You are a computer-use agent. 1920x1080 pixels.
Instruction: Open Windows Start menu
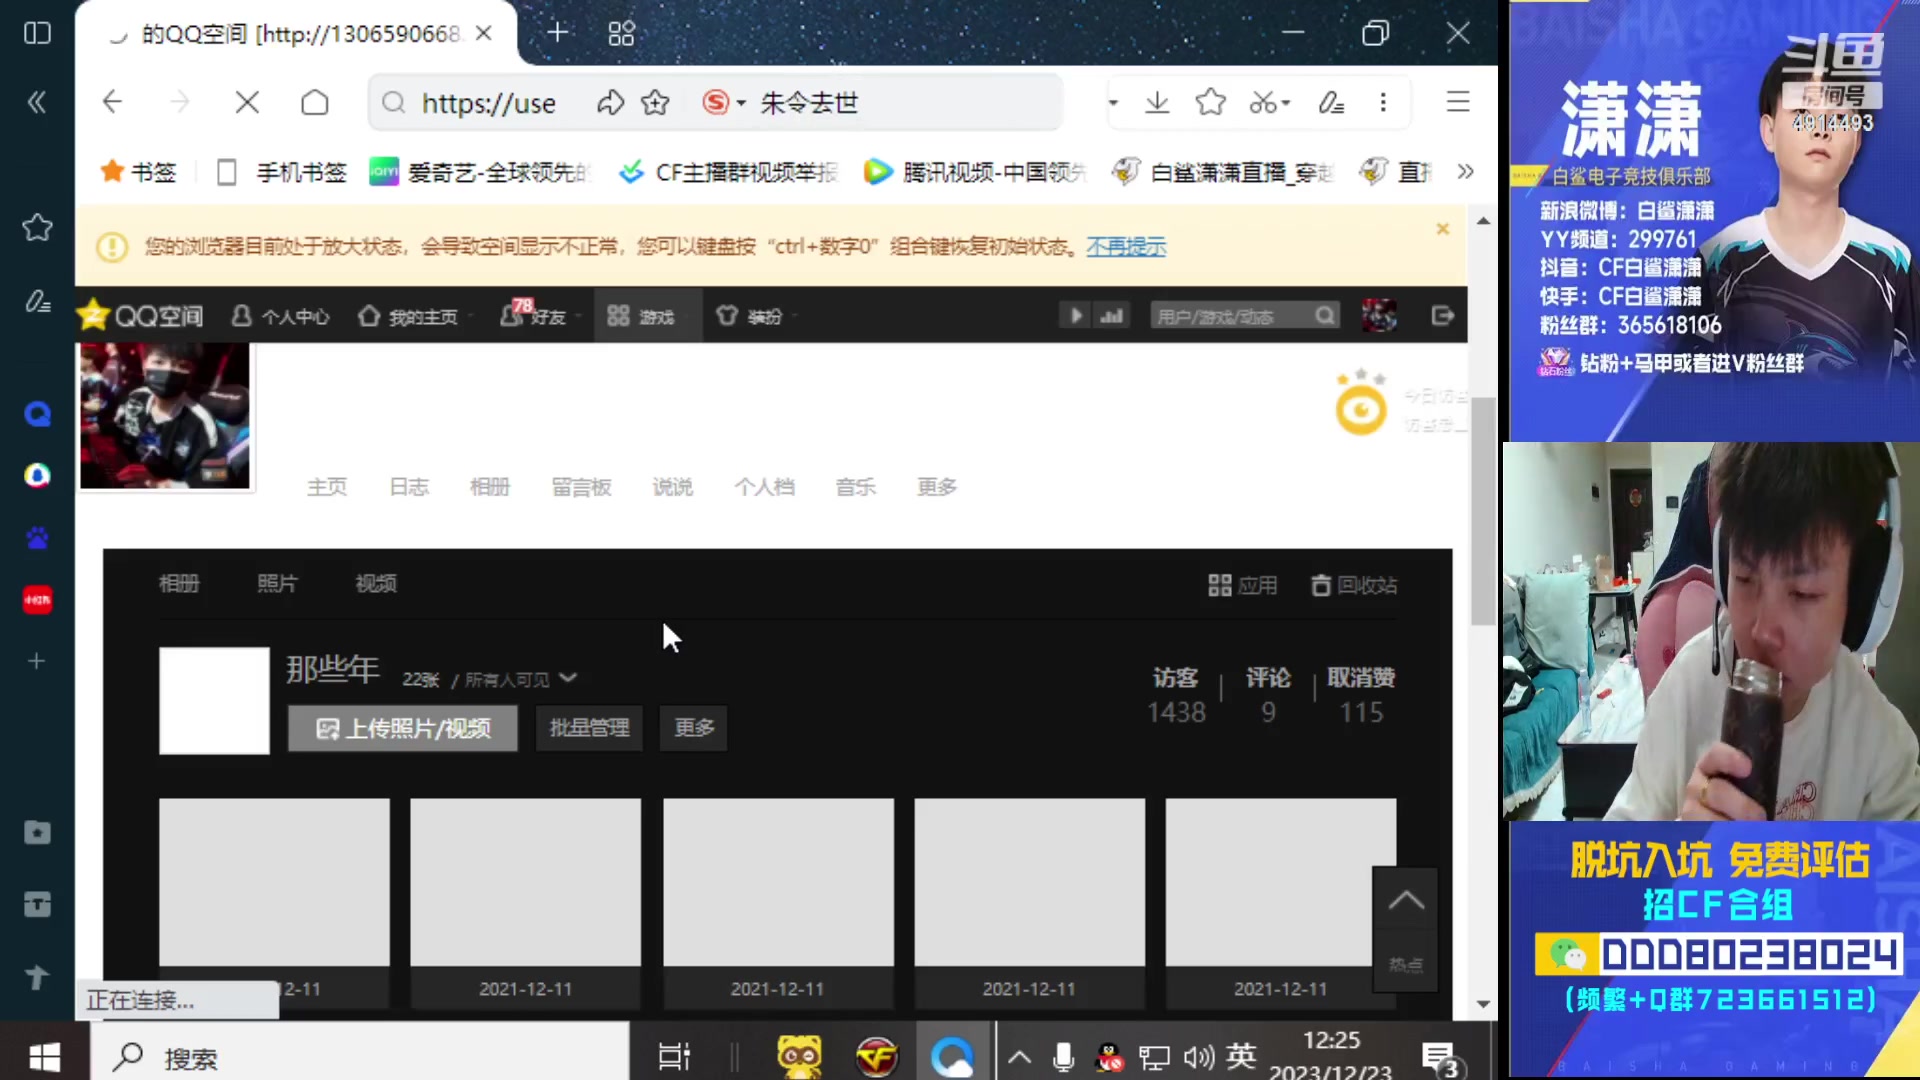click(44, 1056)
